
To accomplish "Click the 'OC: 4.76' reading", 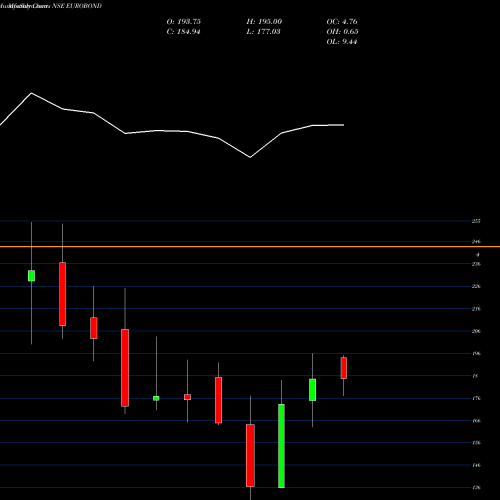I will (342, 22).
